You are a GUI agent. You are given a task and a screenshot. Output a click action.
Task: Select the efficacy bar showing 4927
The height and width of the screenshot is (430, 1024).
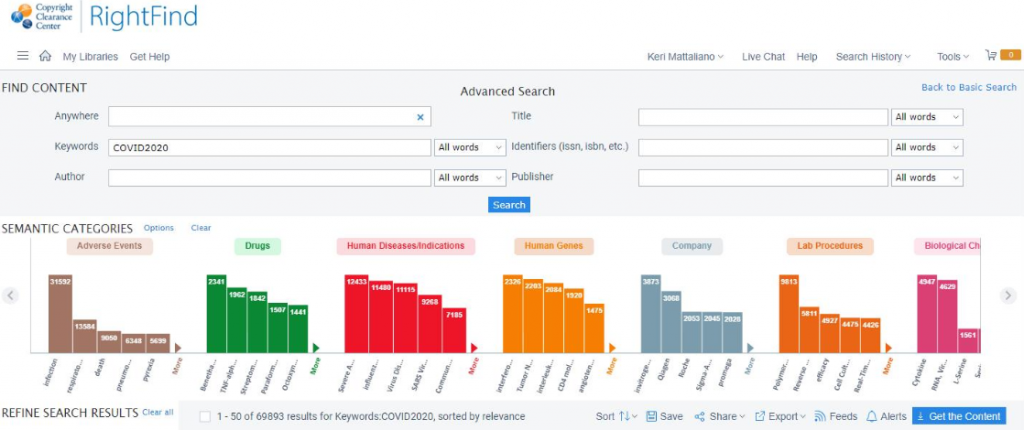click(830, 333)
